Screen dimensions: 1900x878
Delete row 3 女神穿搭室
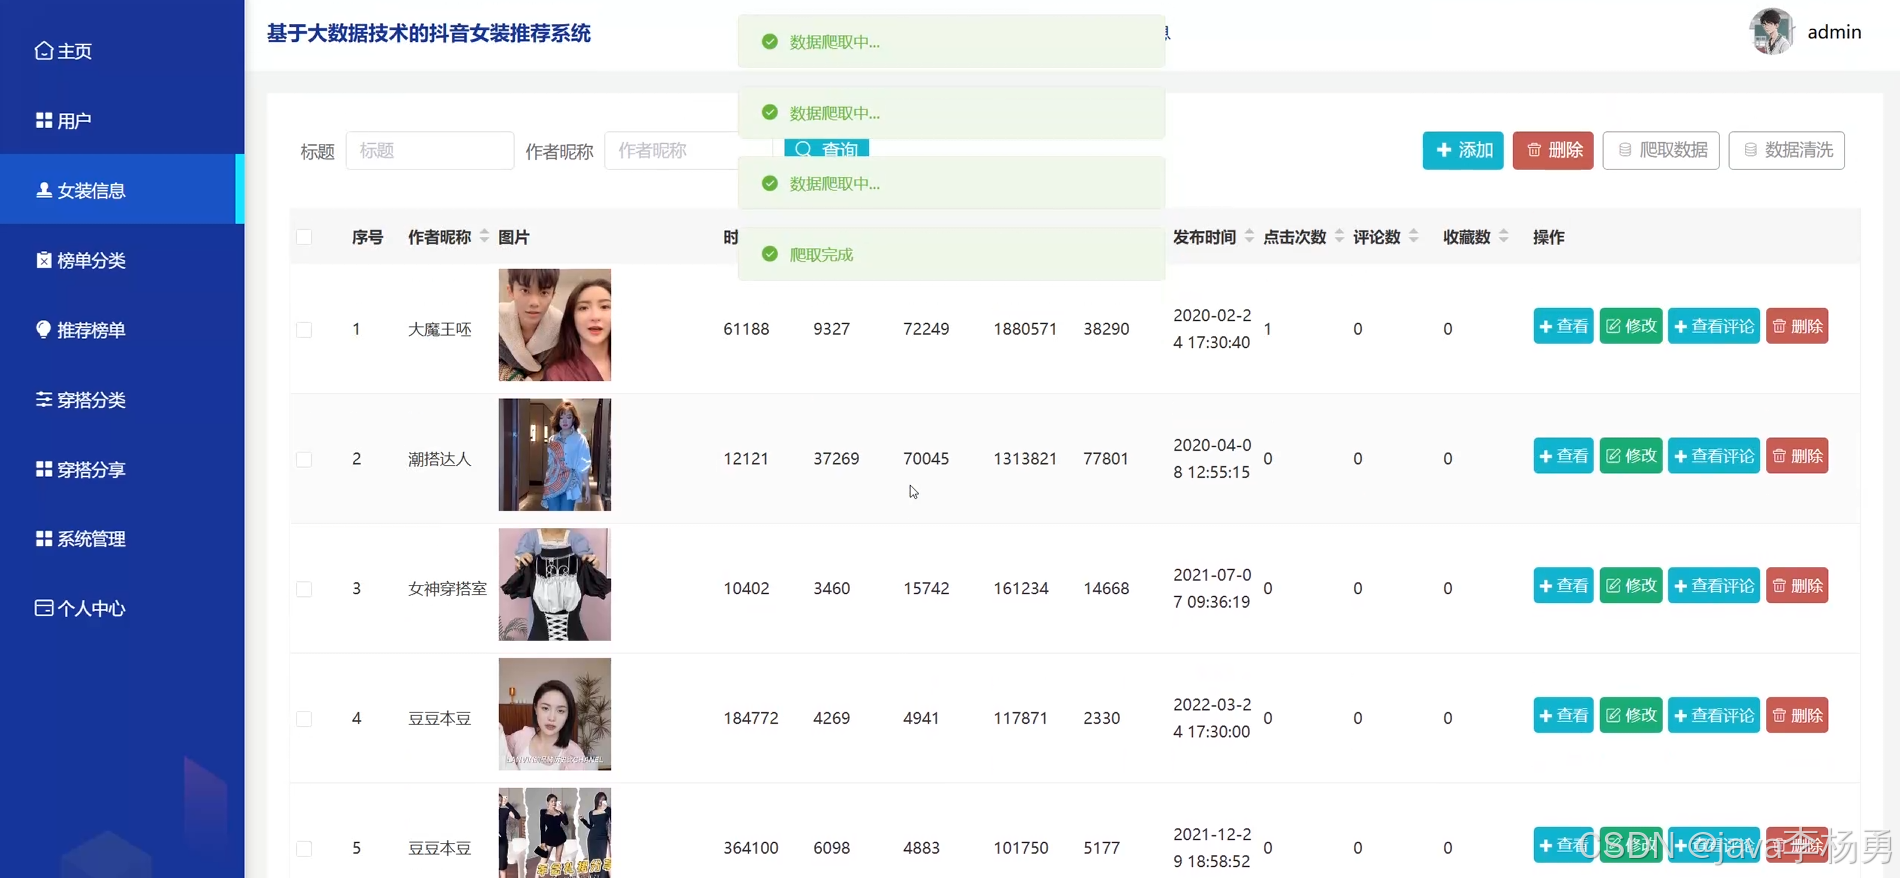1797,585
